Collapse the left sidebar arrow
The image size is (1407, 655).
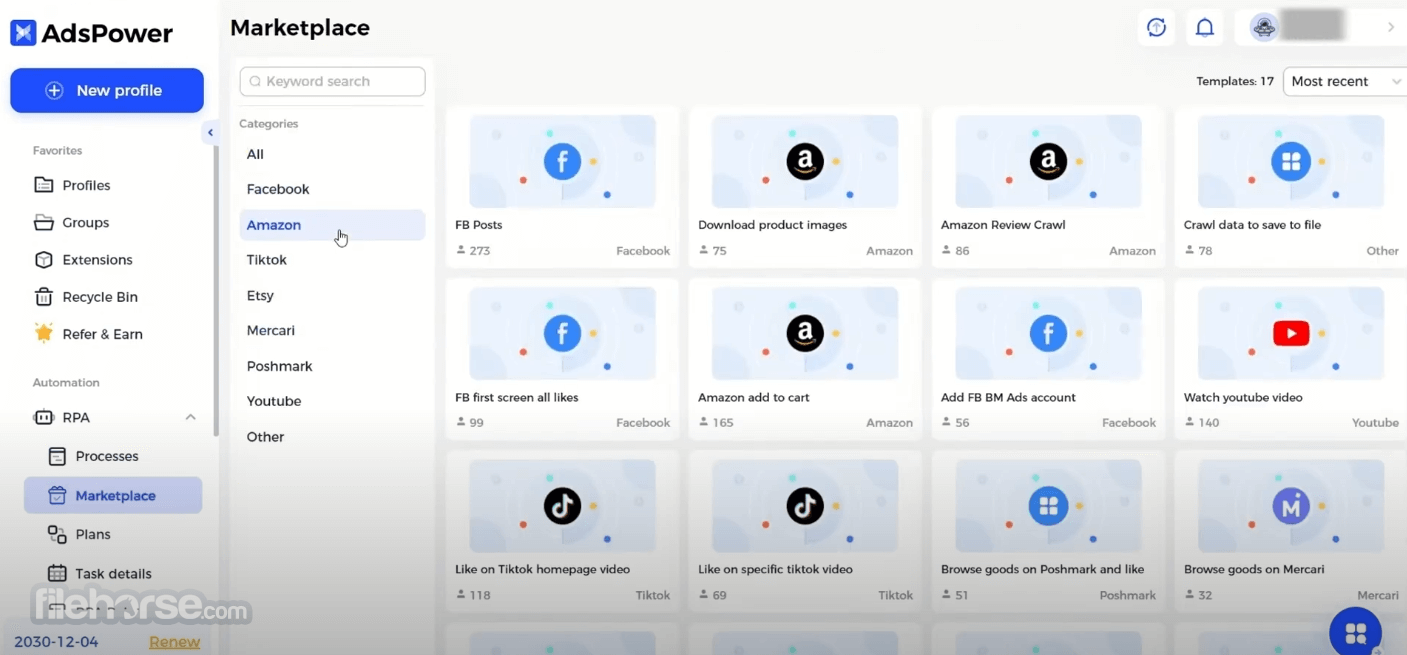pyautogui.click(x=210, y=132)
